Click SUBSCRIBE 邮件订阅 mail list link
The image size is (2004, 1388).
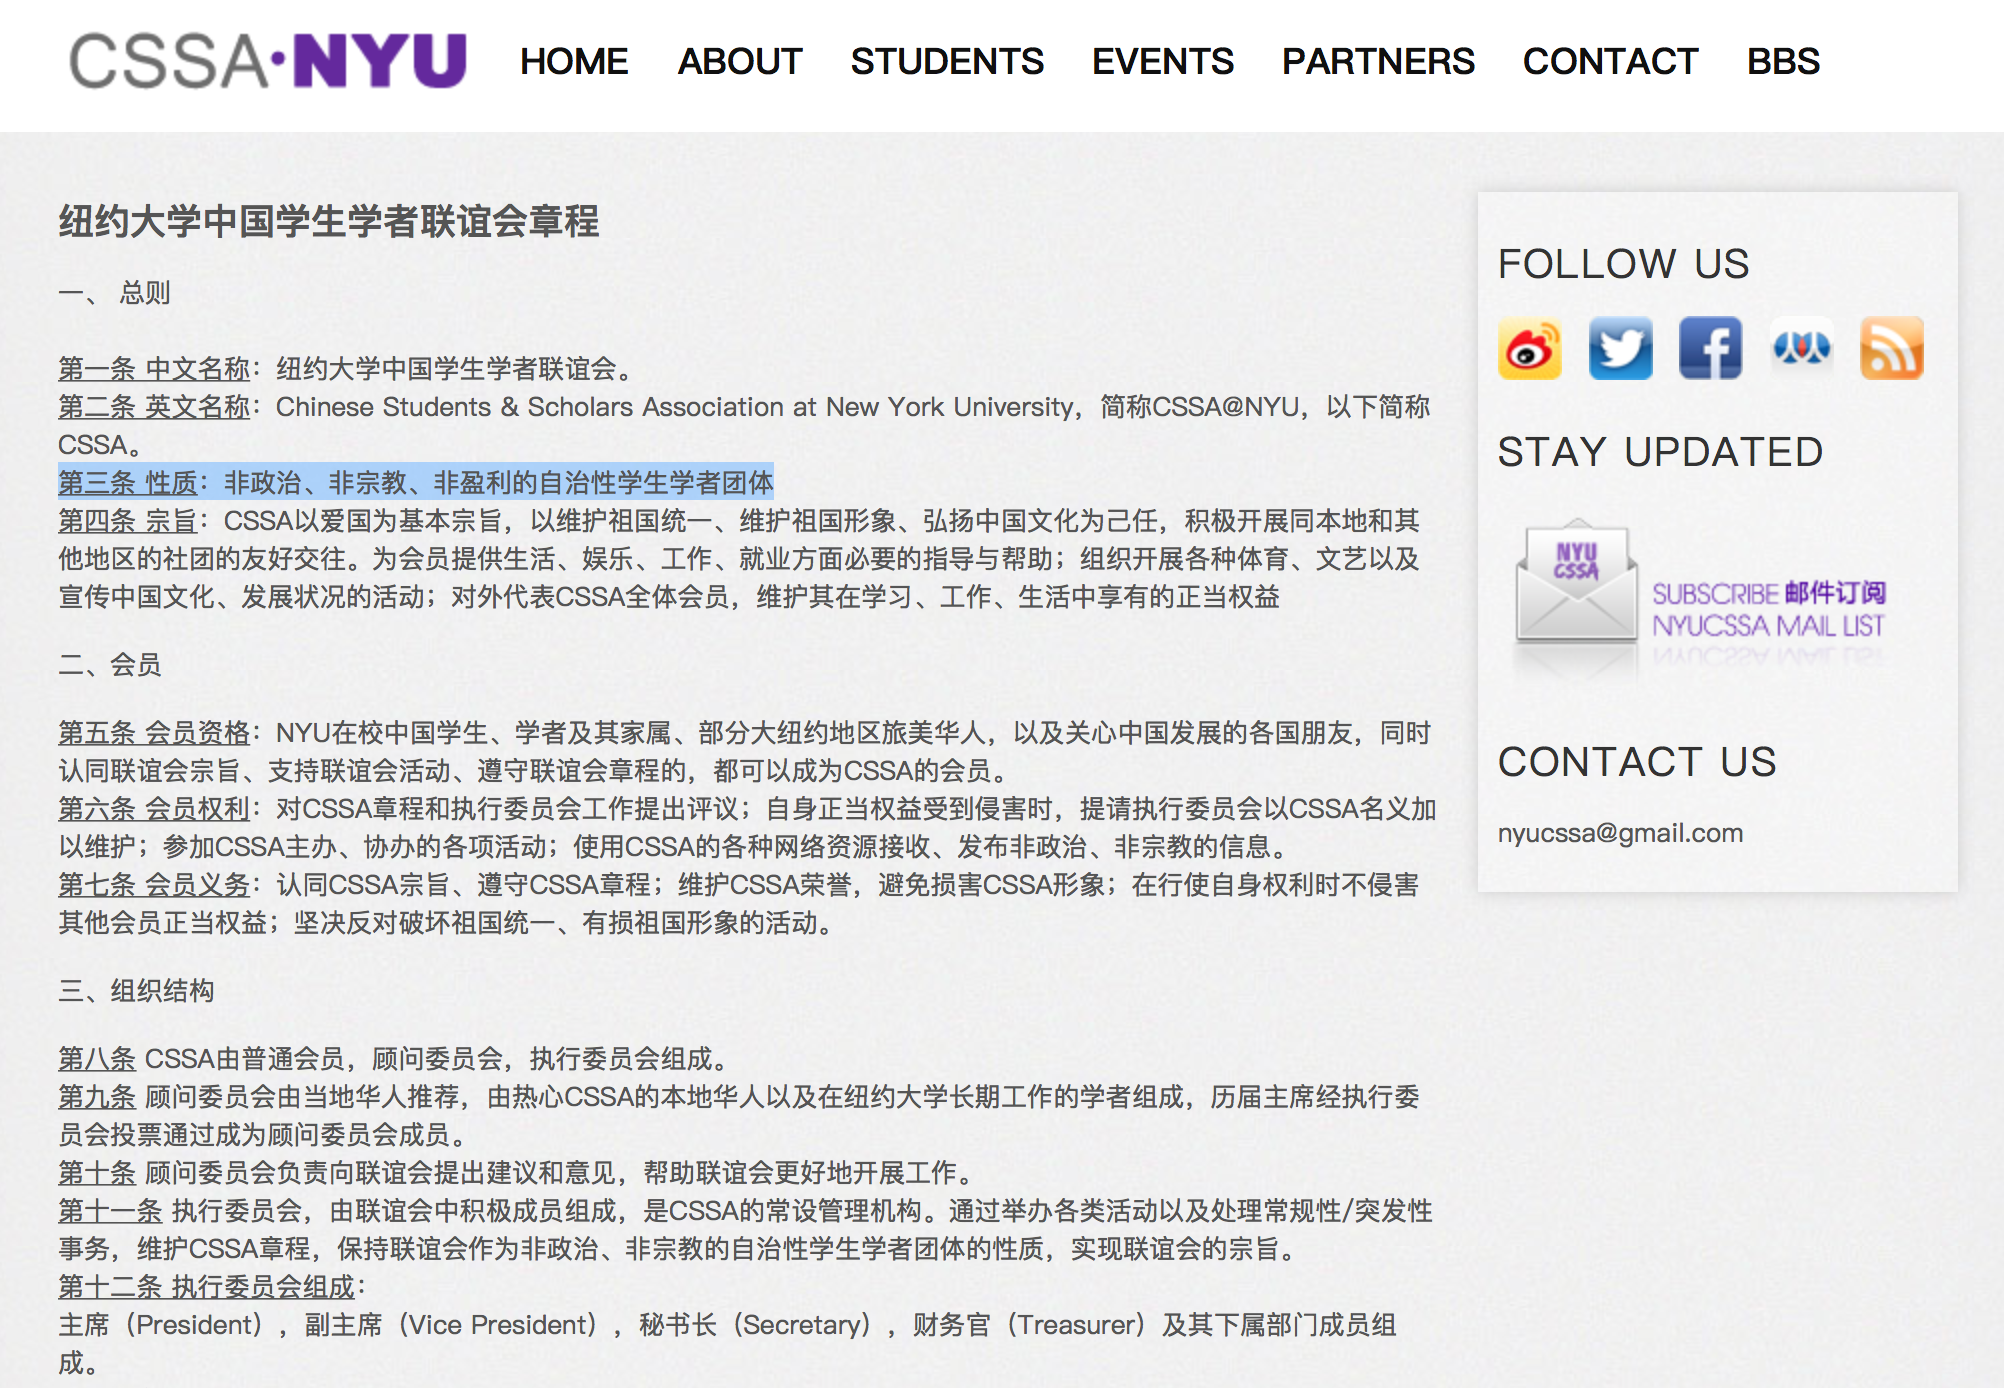pyautogui.click(x=1768, y=594)
